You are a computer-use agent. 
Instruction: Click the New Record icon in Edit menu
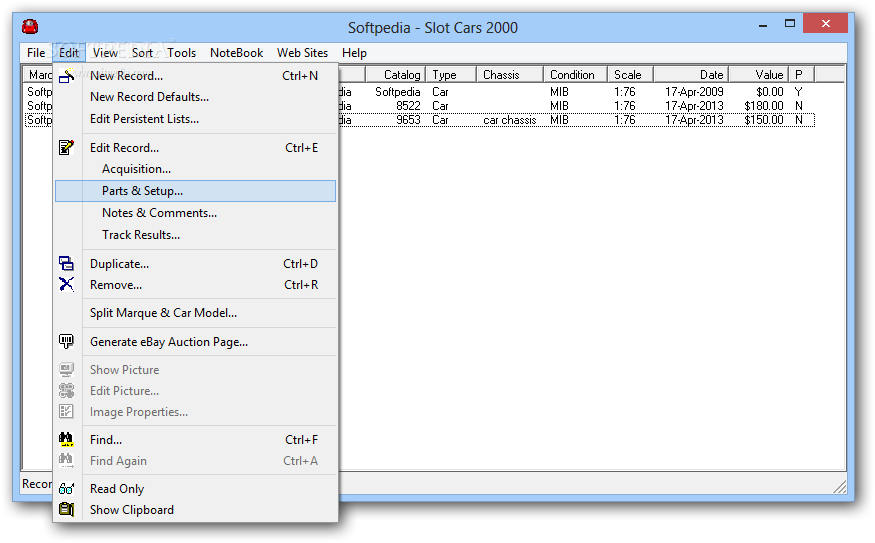pos(66,76)
